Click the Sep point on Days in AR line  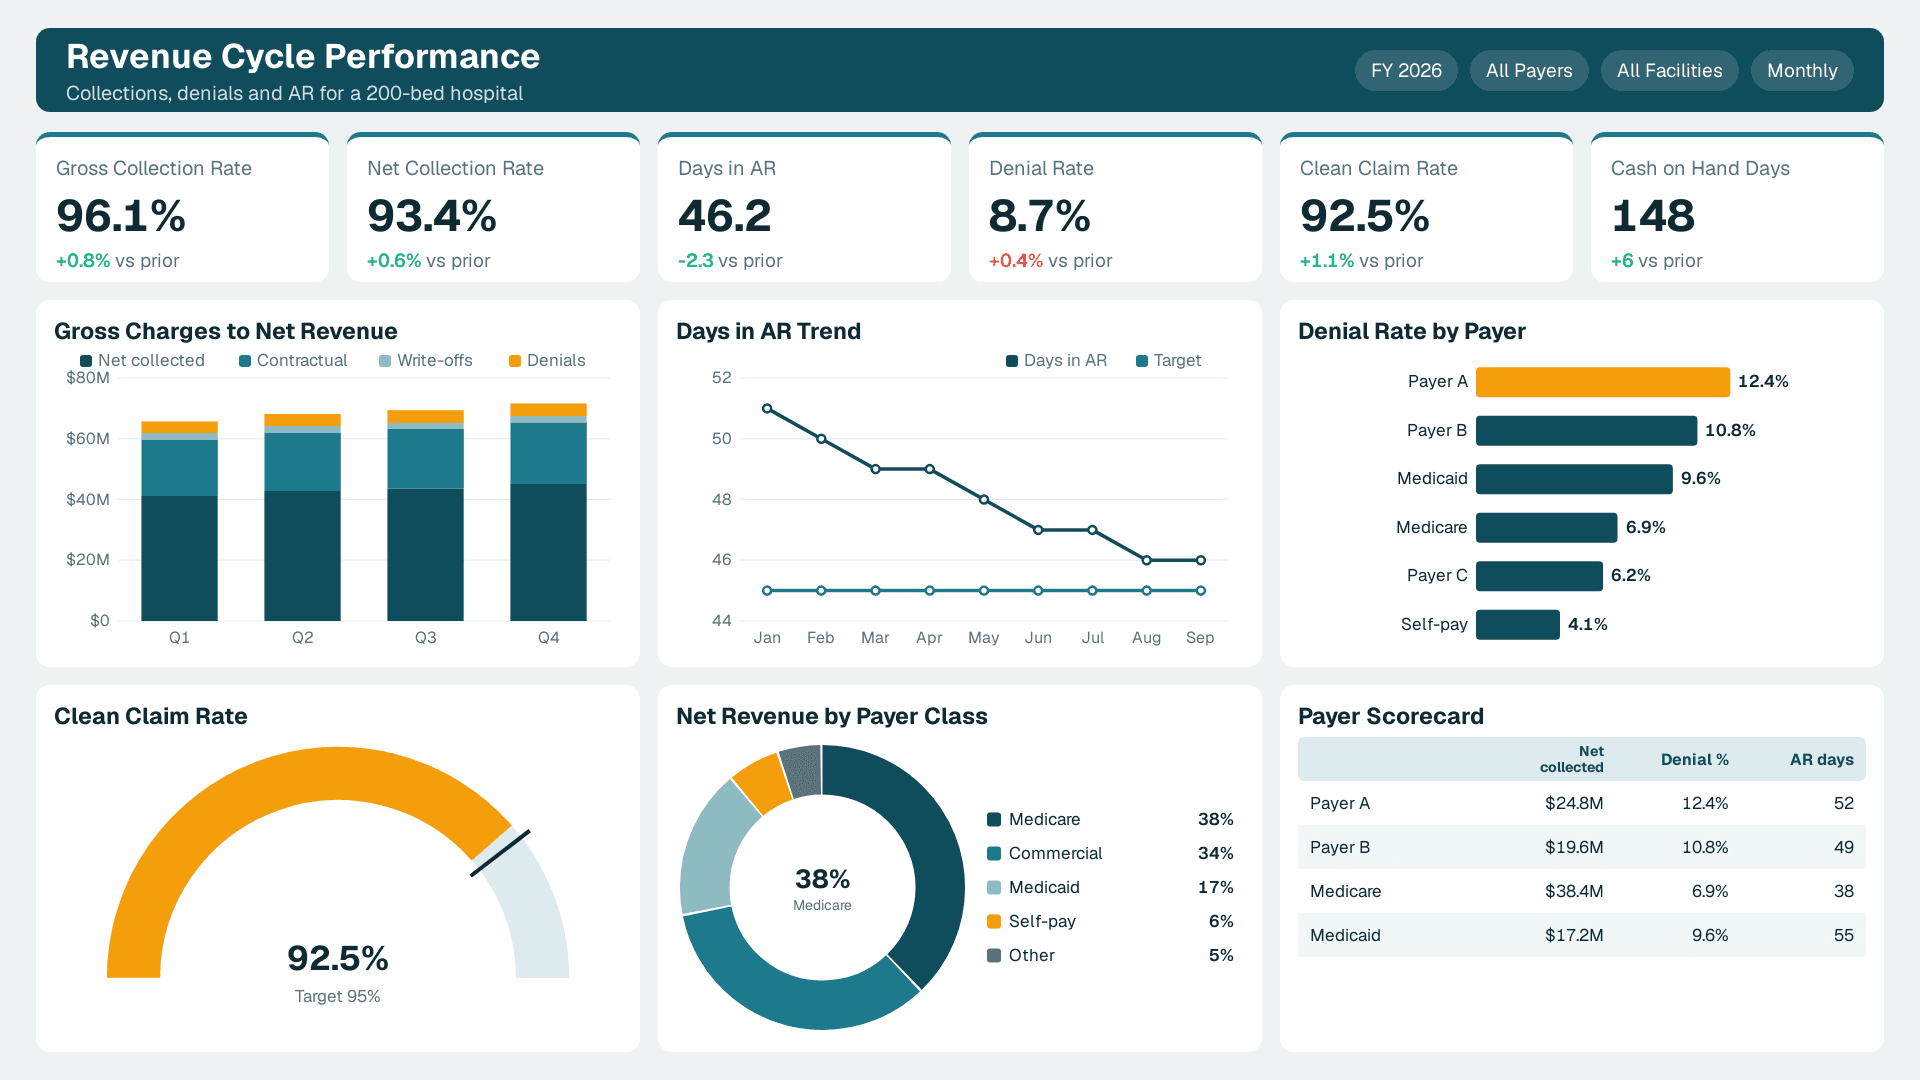click(x=1200, y=560)
